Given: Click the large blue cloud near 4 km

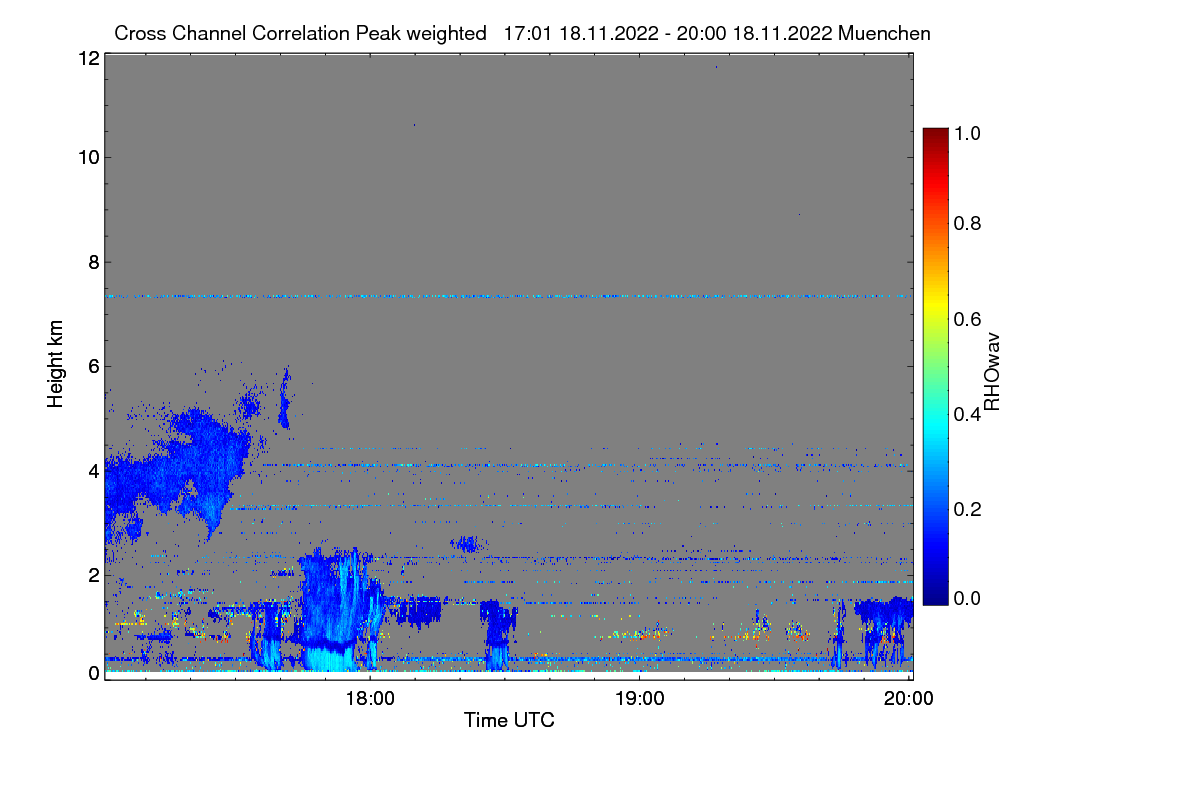Looking at the screenshot, I should [x=185, y=465].
